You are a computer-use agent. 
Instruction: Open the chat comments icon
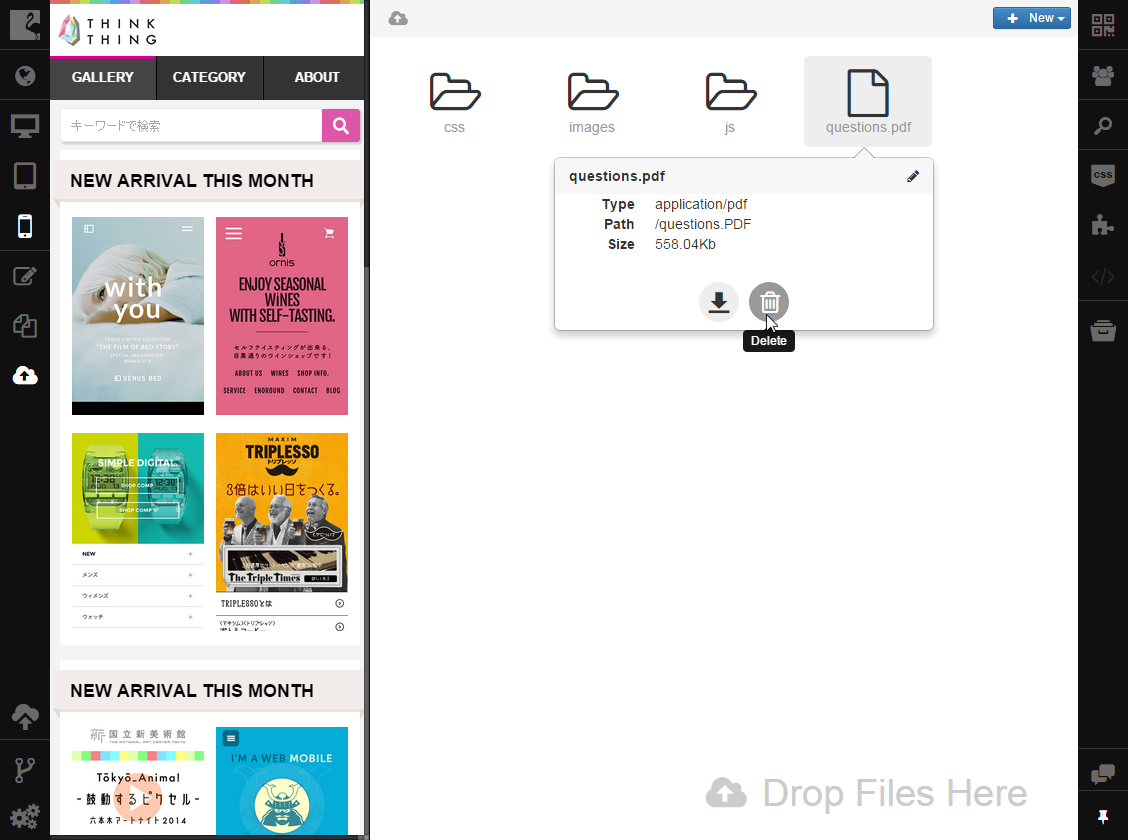tap(1103, 775)
